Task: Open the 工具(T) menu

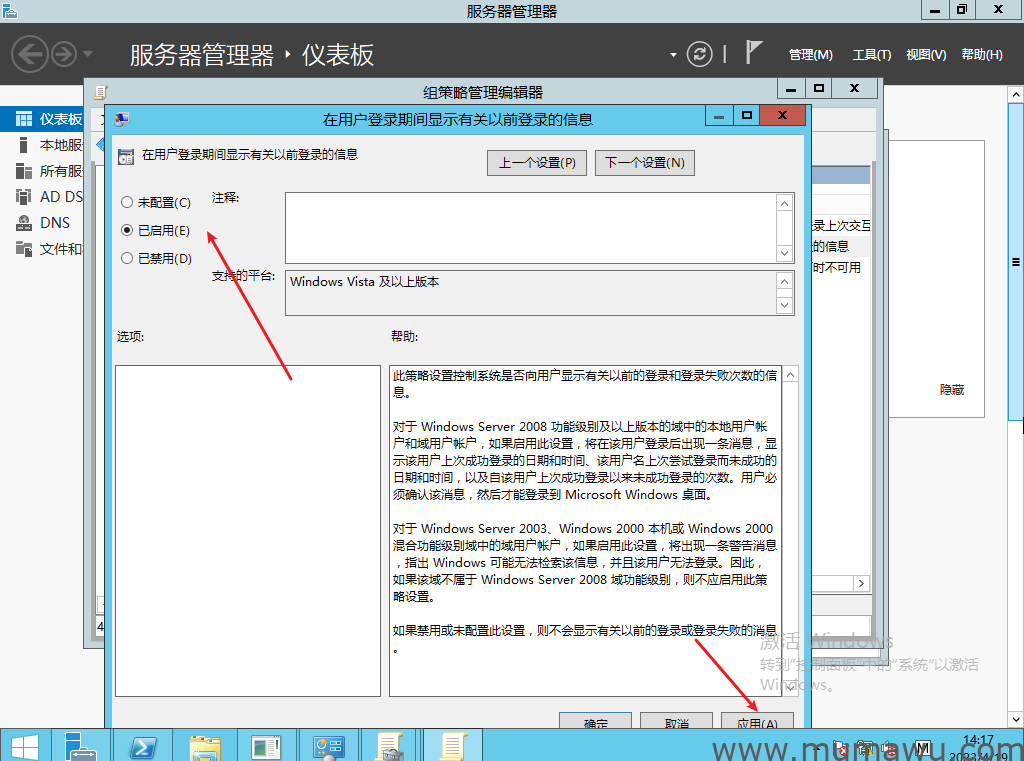Action: pyautogui.click(x=871, y=55)
